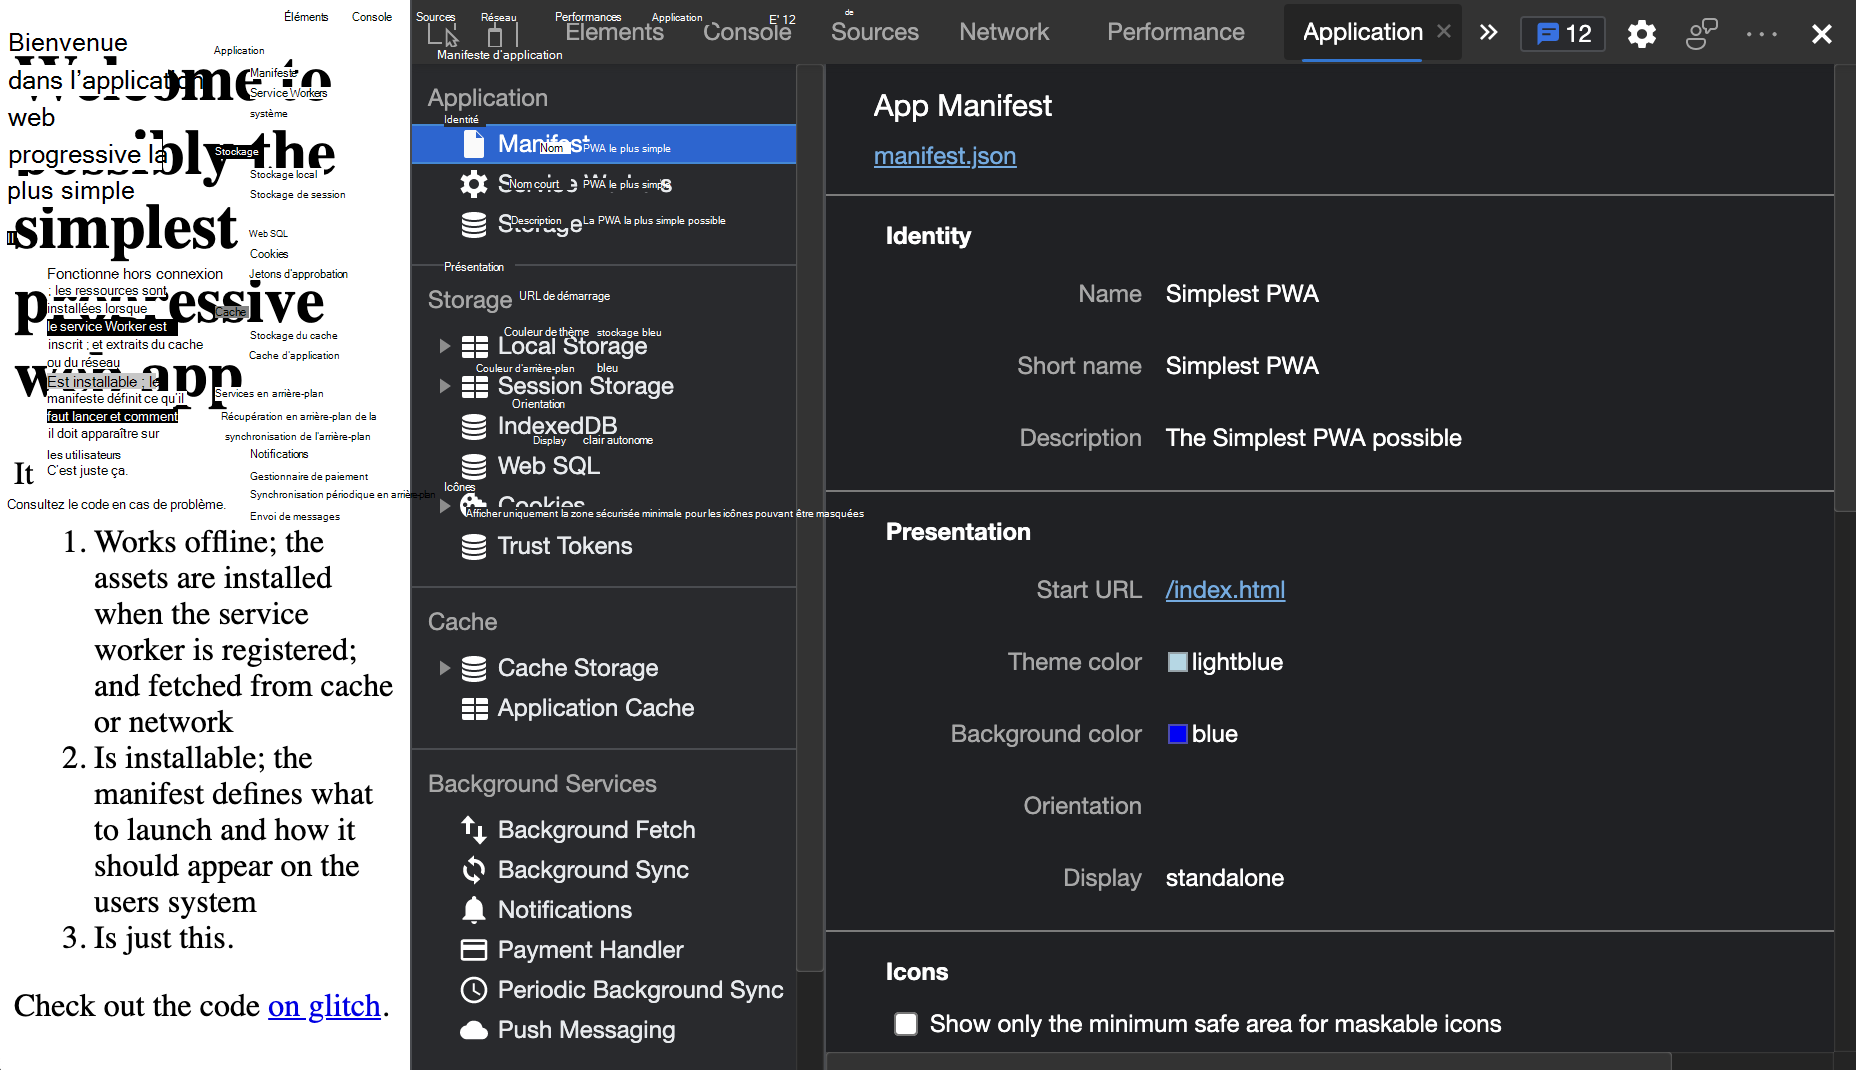Open the more tabs chevron
The image size is (1856, 1070).
[x=1489, y=33]
